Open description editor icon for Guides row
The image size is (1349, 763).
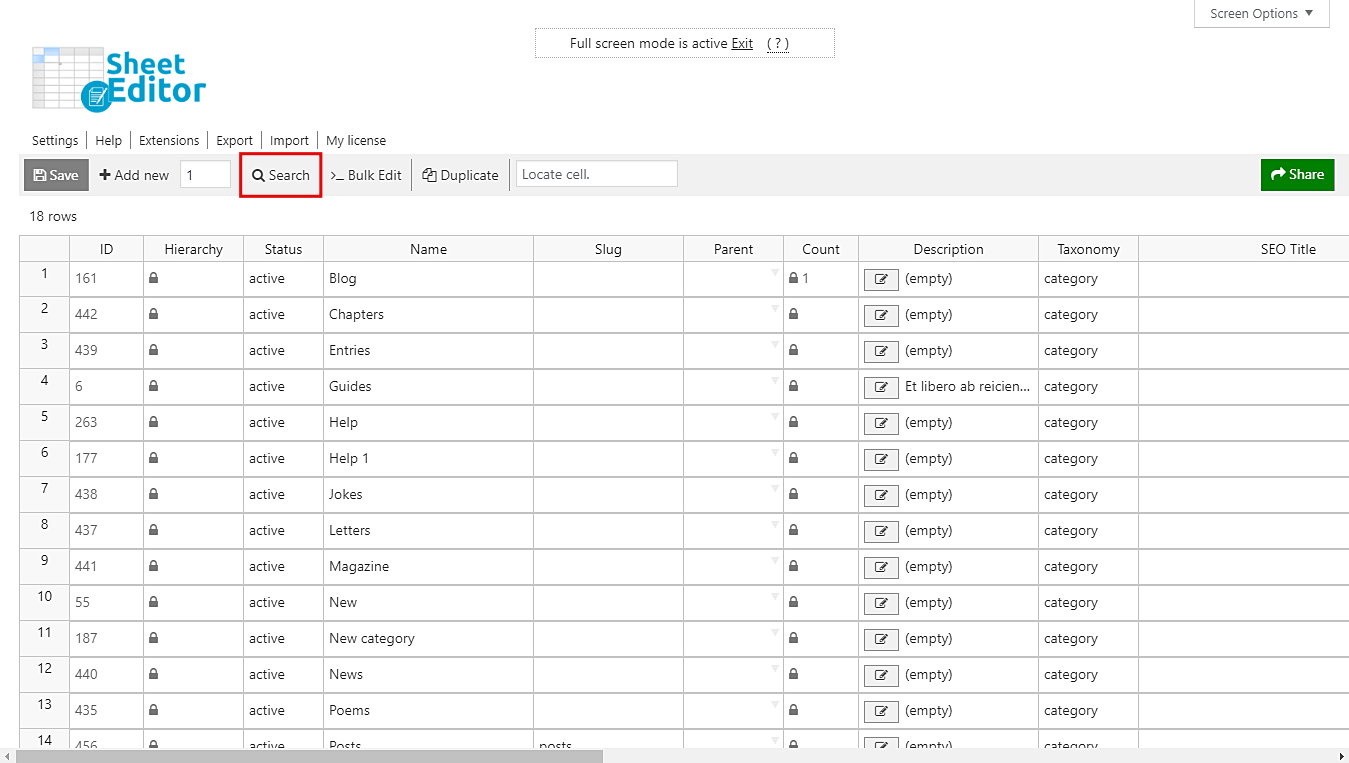point(880,387)
